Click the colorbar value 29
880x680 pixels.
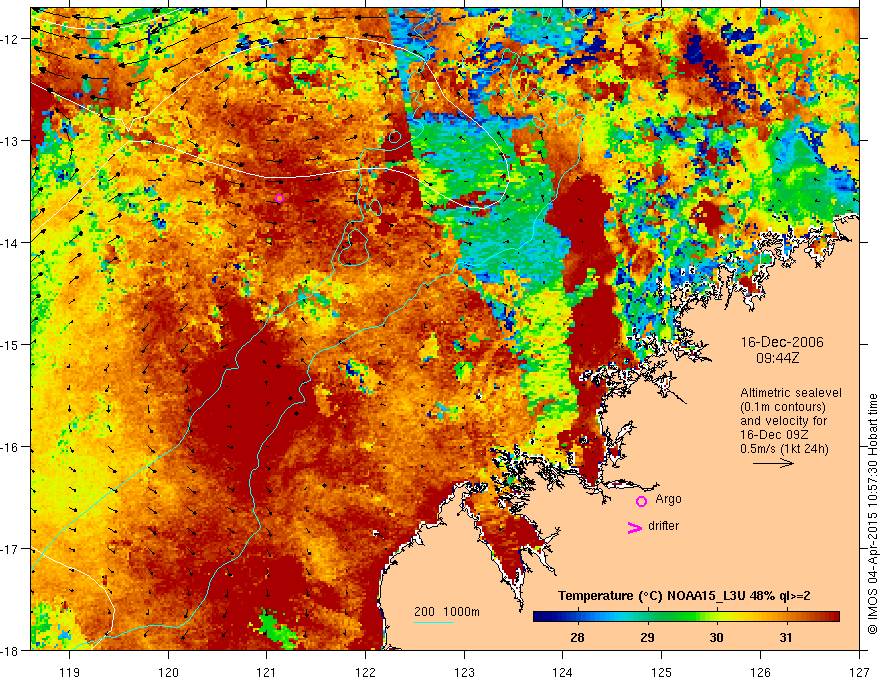pyautogui.click(x=647, y=637)
